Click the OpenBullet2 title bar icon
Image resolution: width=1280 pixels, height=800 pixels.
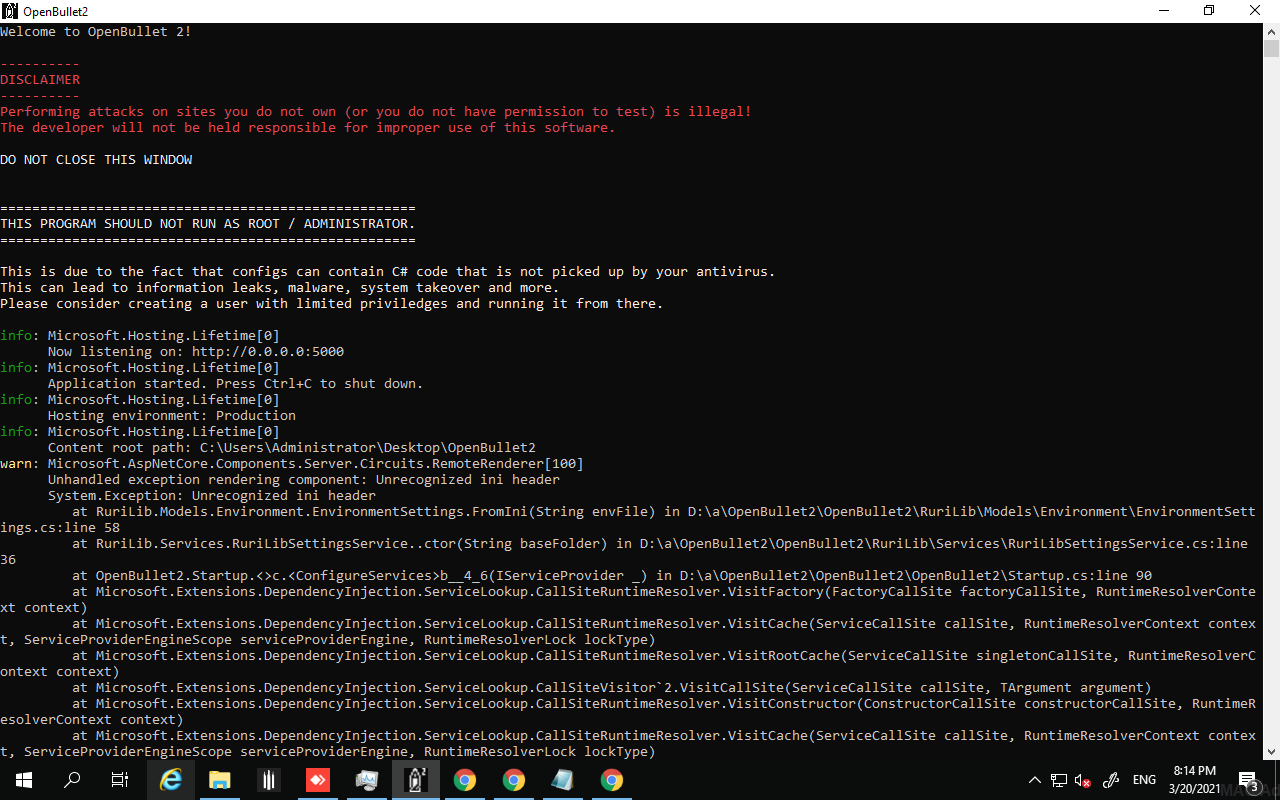pyautogui.click(x=10, y=11)
